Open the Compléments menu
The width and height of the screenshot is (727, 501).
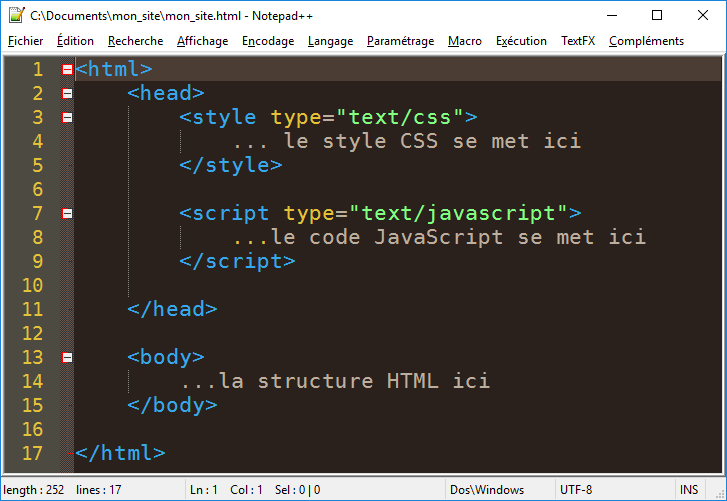coord(646,41)
